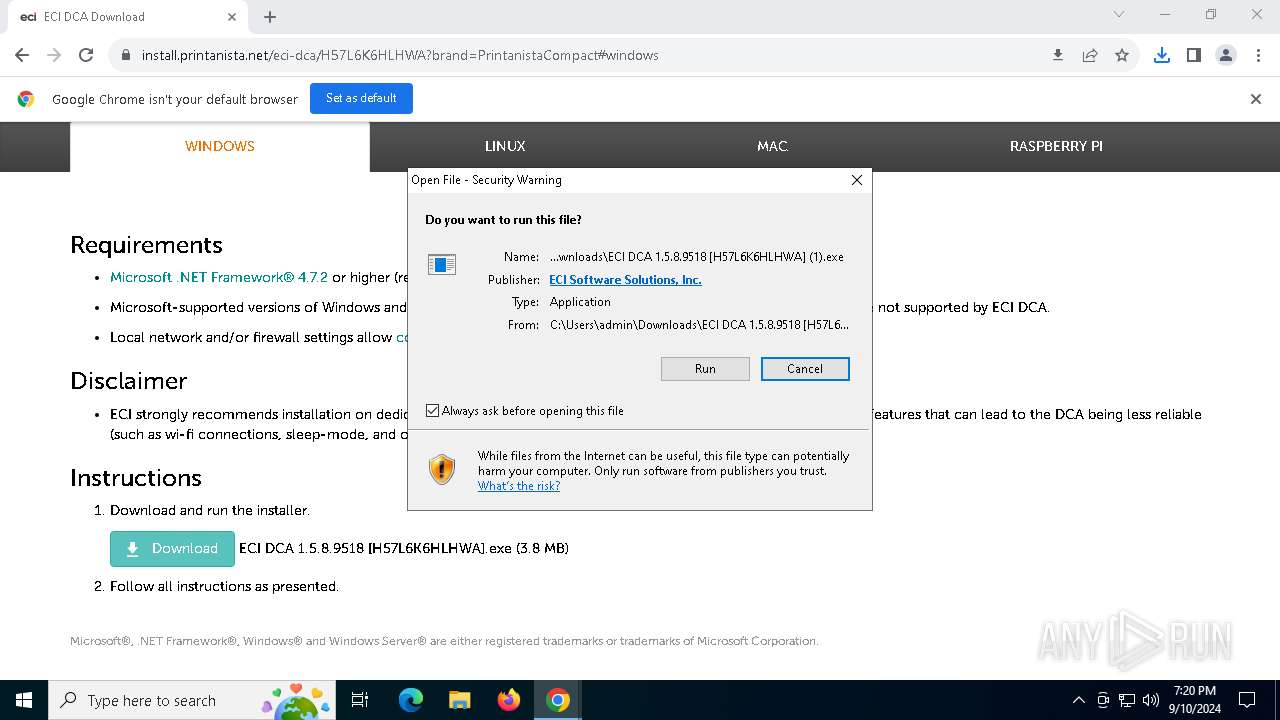Open Microsoft .NET Framework 4.7.2 link
This screenshot has width=1280, height=720.
click(x=219, y=277)
